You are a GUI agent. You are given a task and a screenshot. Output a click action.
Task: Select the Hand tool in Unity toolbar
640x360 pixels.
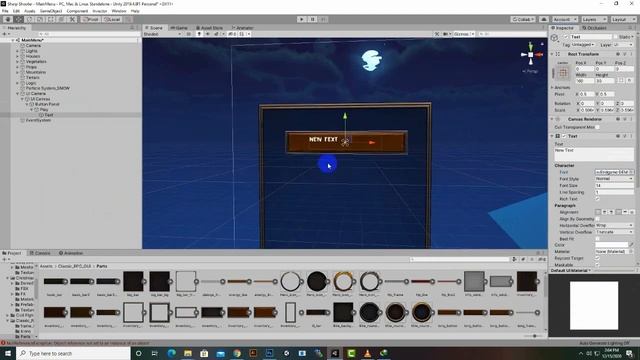8,19
